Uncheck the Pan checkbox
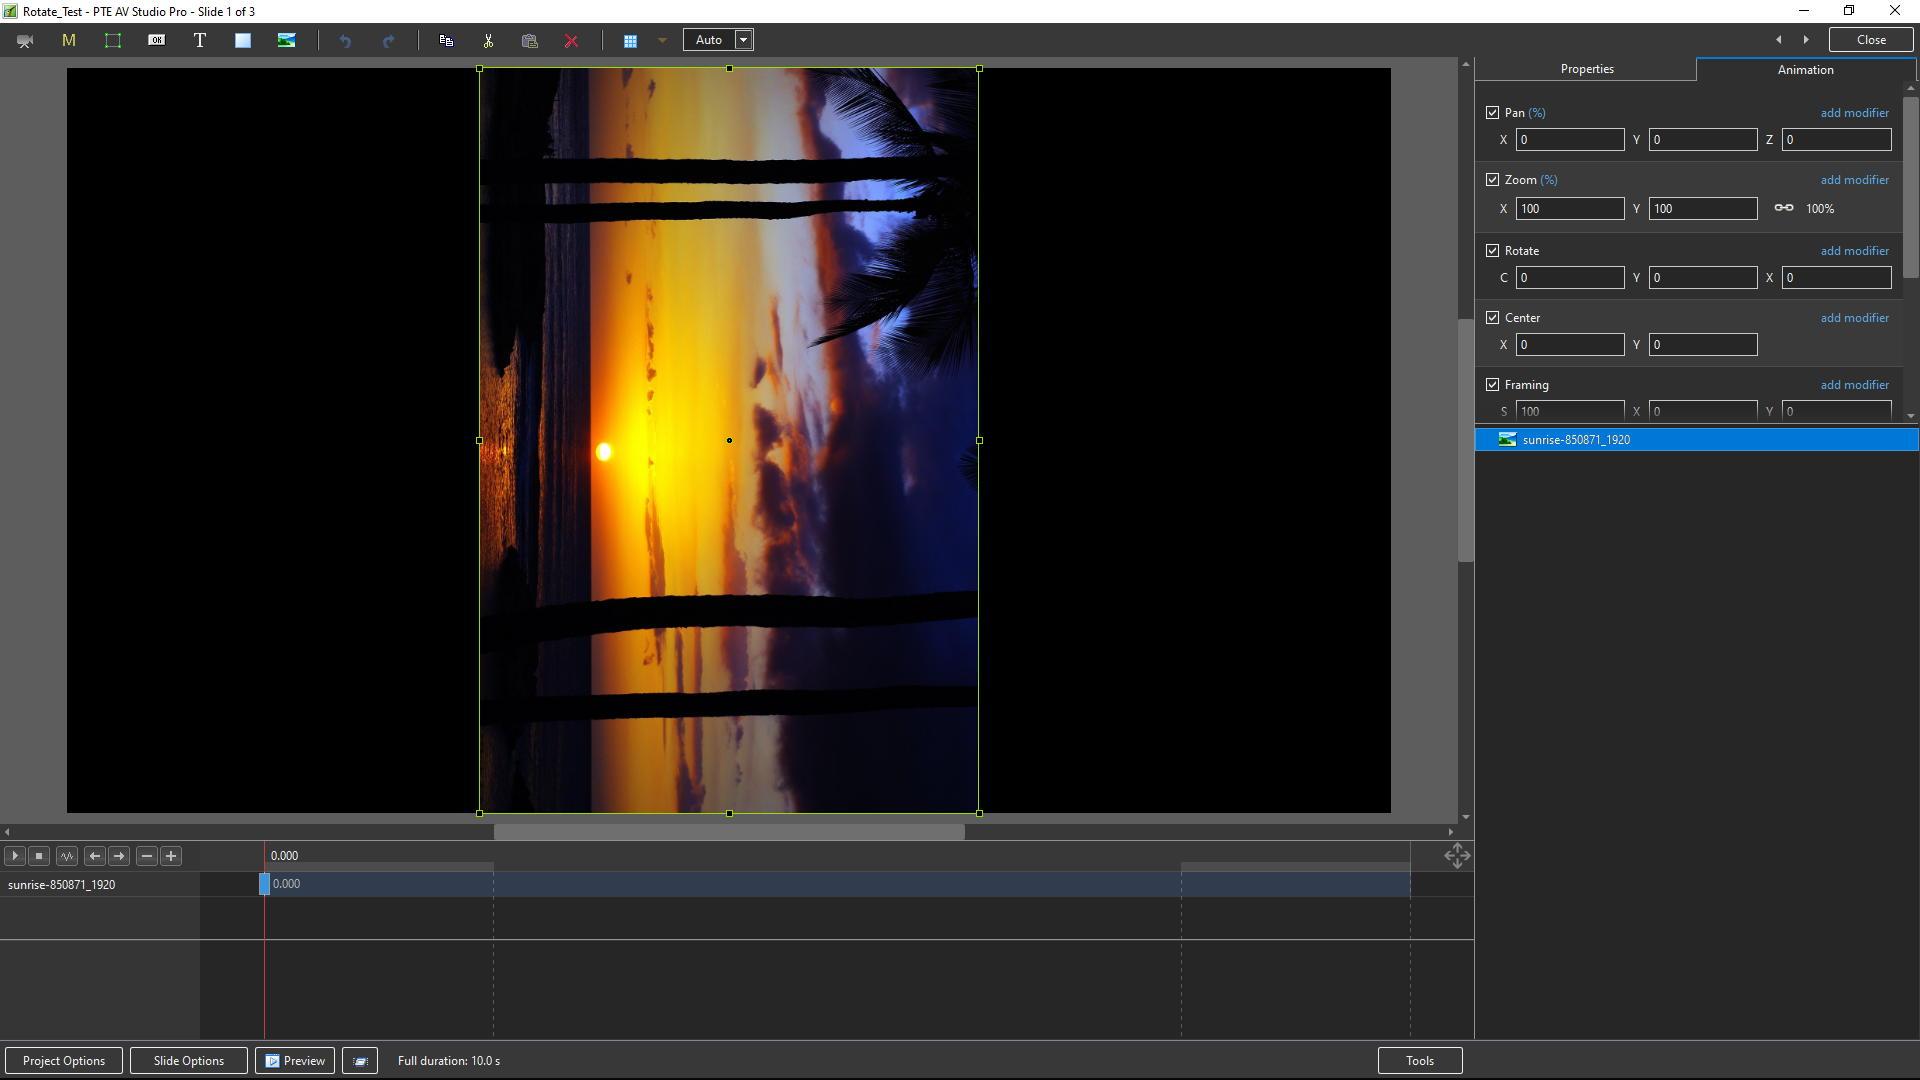This screenshot has width=1920, height=1080. click(x=1492, y=113)
